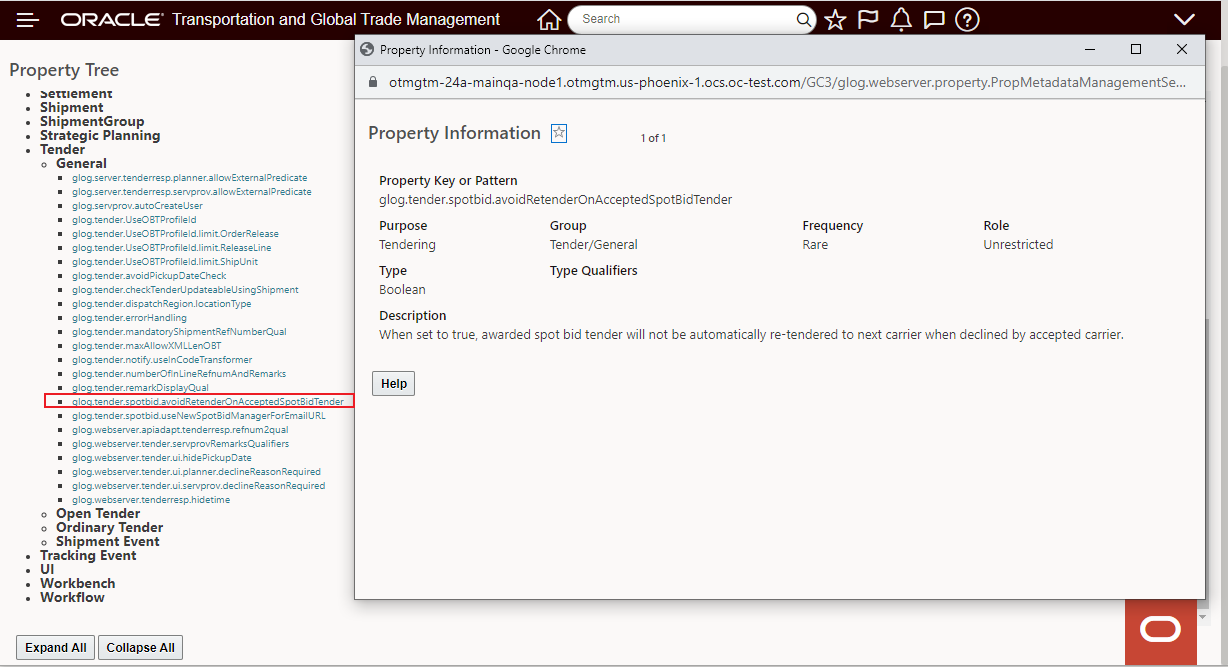Click the popup window address URL
The image size is (1228, 667).
(788, 83)
